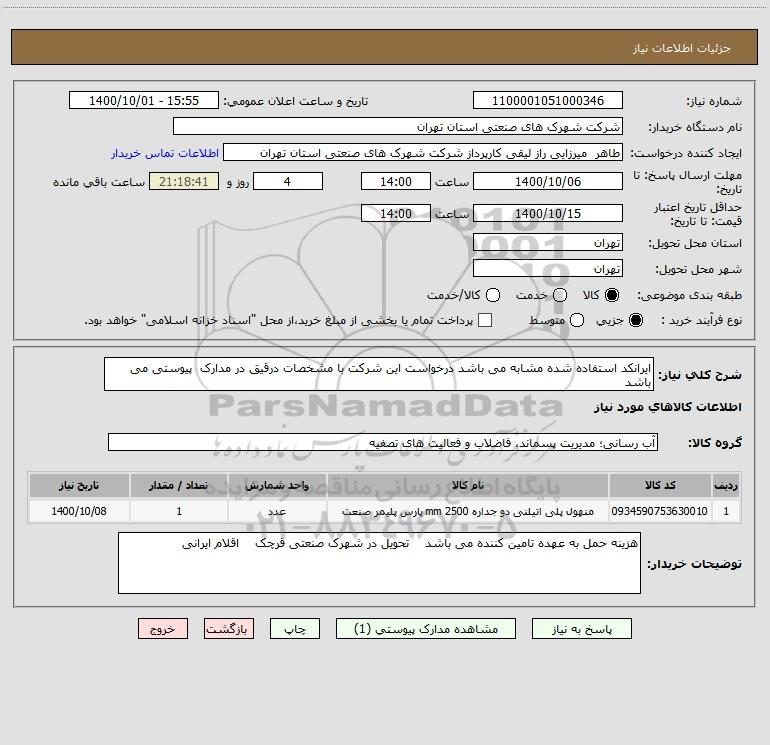
Task: Click the توضیحات خریدار text area
Action: coord(379,563)
